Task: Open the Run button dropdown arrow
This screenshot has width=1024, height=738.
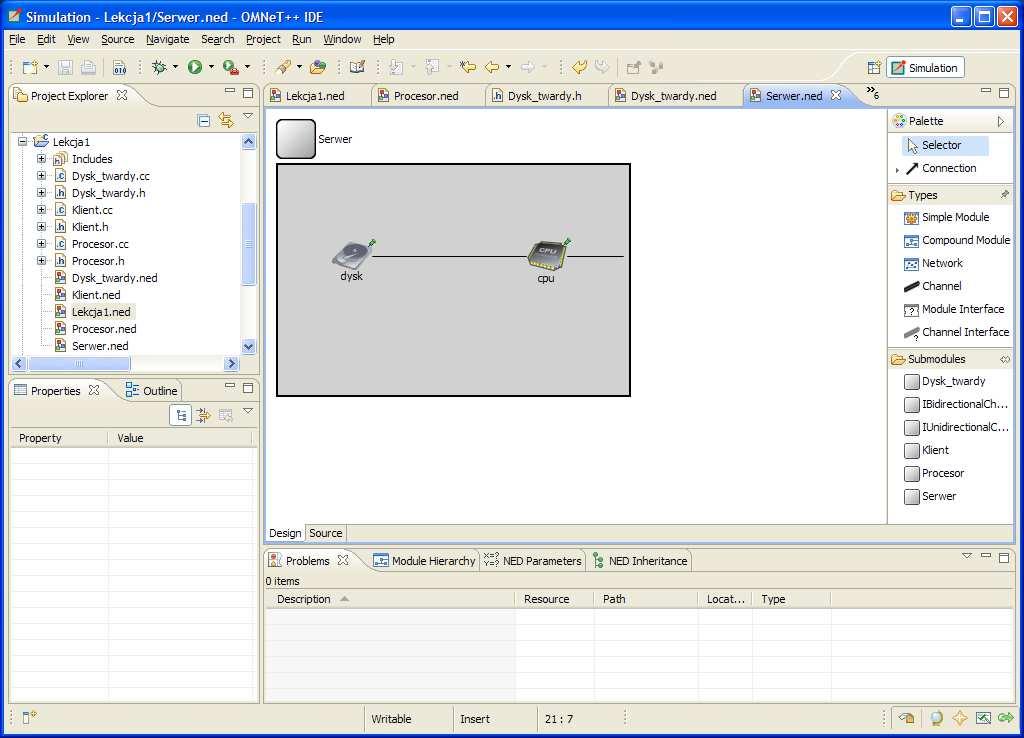Action: point(211,67)
